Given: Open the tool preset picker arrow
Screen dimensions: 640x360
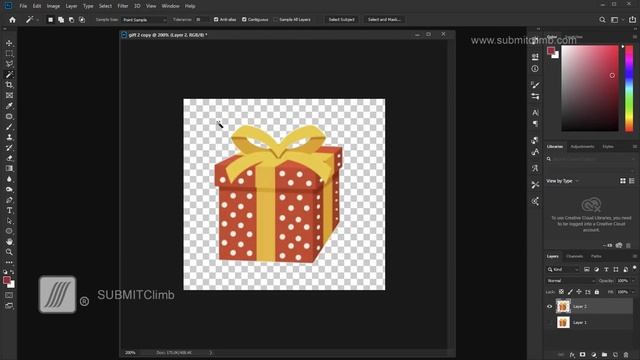Looking at the screenshot, I should coord(38,20).
